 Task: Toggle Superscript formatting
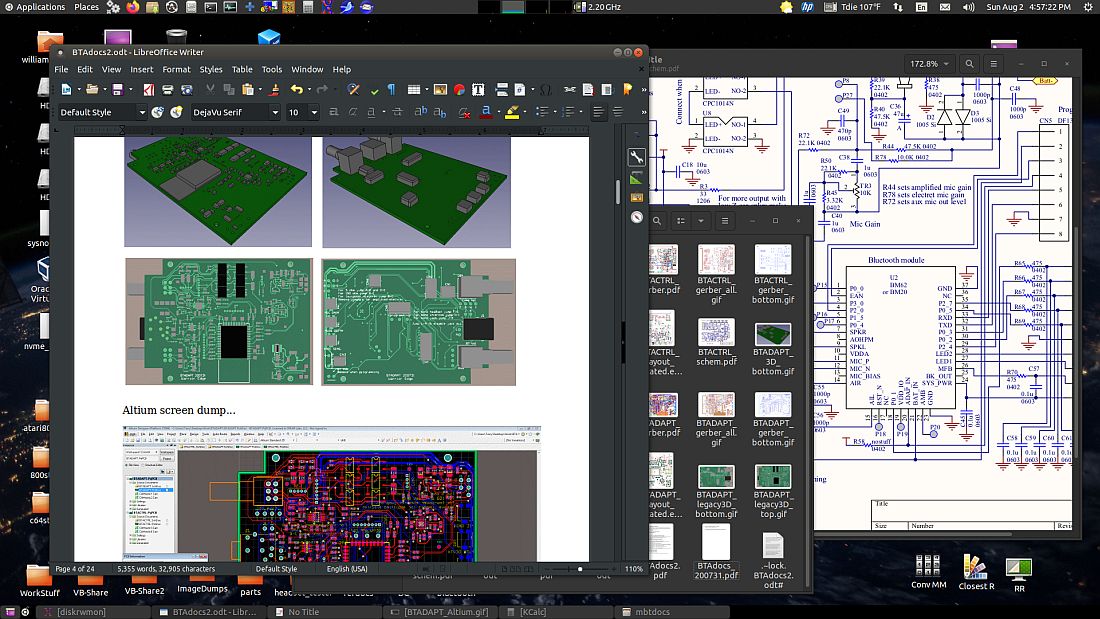click(x=420, y=112)
